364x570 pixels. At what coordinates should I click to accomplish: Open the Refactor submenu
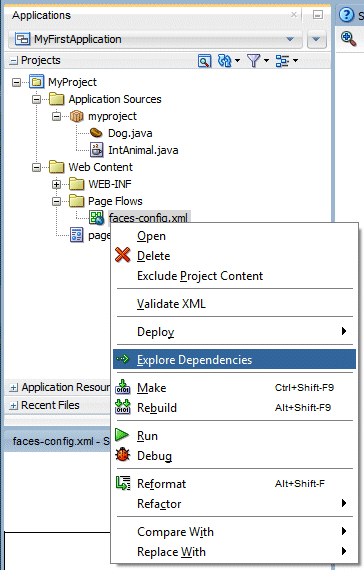click(234, 504)
